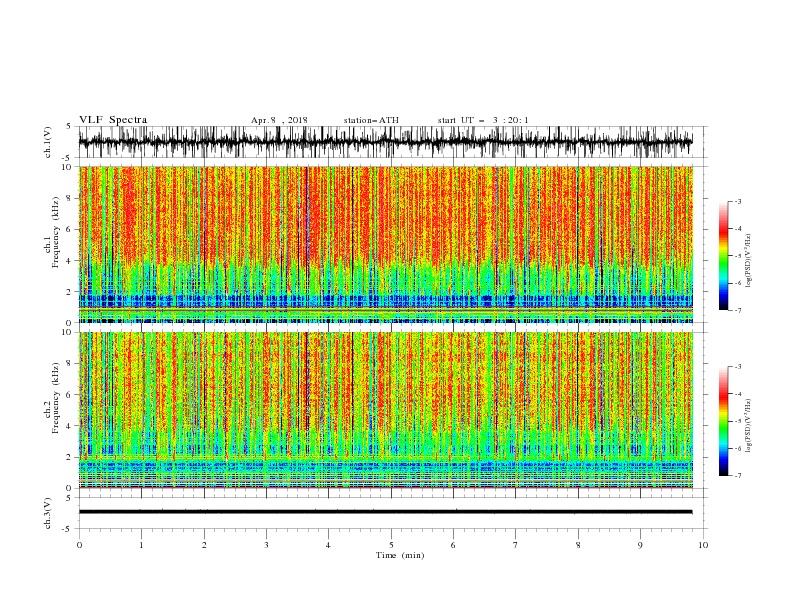
Task: Click the time axis tick label "5"
Action: (x=391, y=545)
